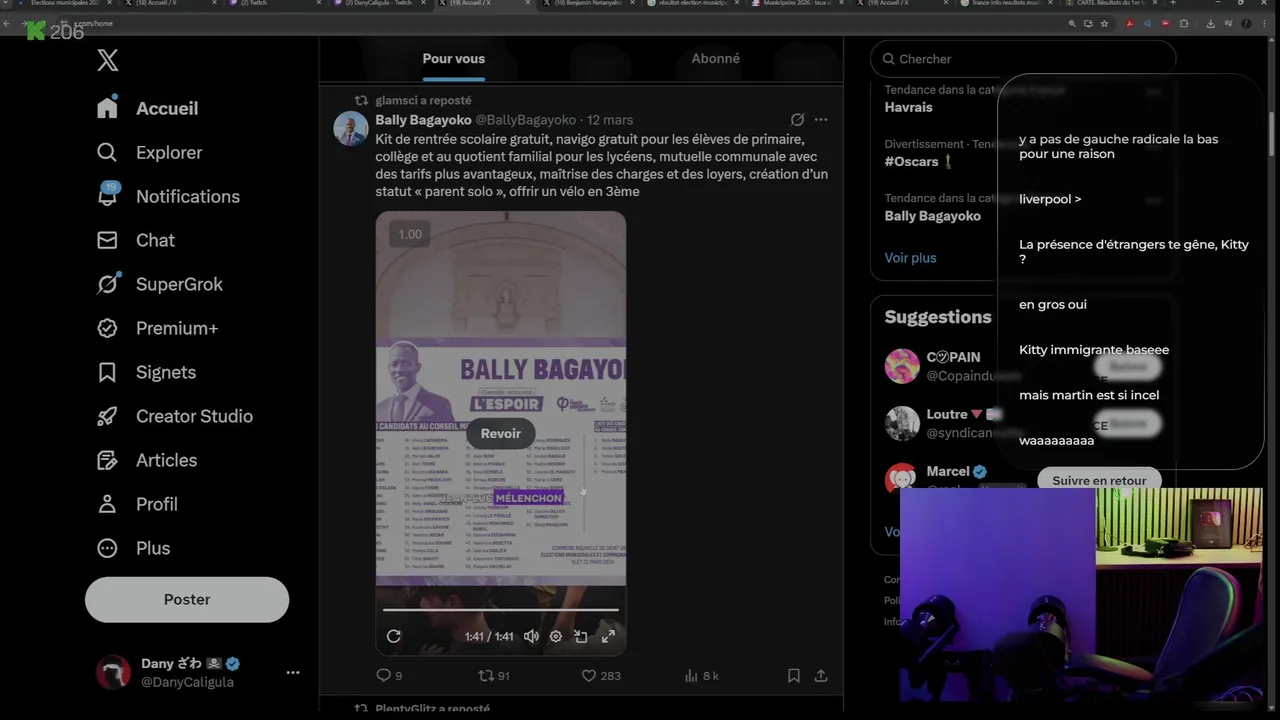Open Explorer from the sidebar
The height and width of the screenshot is (720, 1280).
click(x=150, y=152)
